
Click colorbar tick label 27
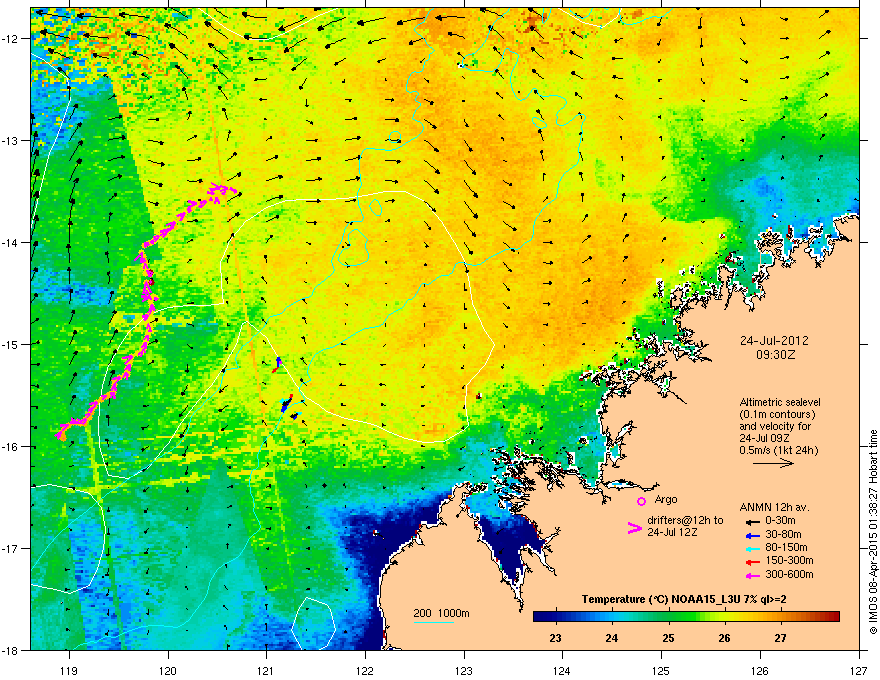[781, 638]
